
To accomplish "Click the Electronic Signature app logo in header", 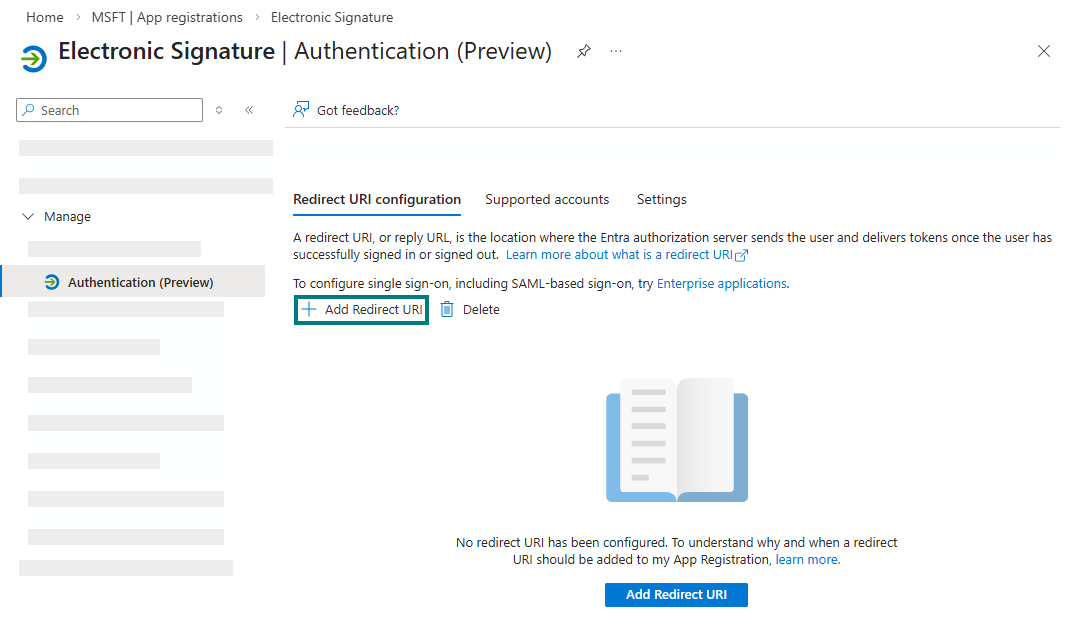I will pyautogui.click(x=33, y=58).
